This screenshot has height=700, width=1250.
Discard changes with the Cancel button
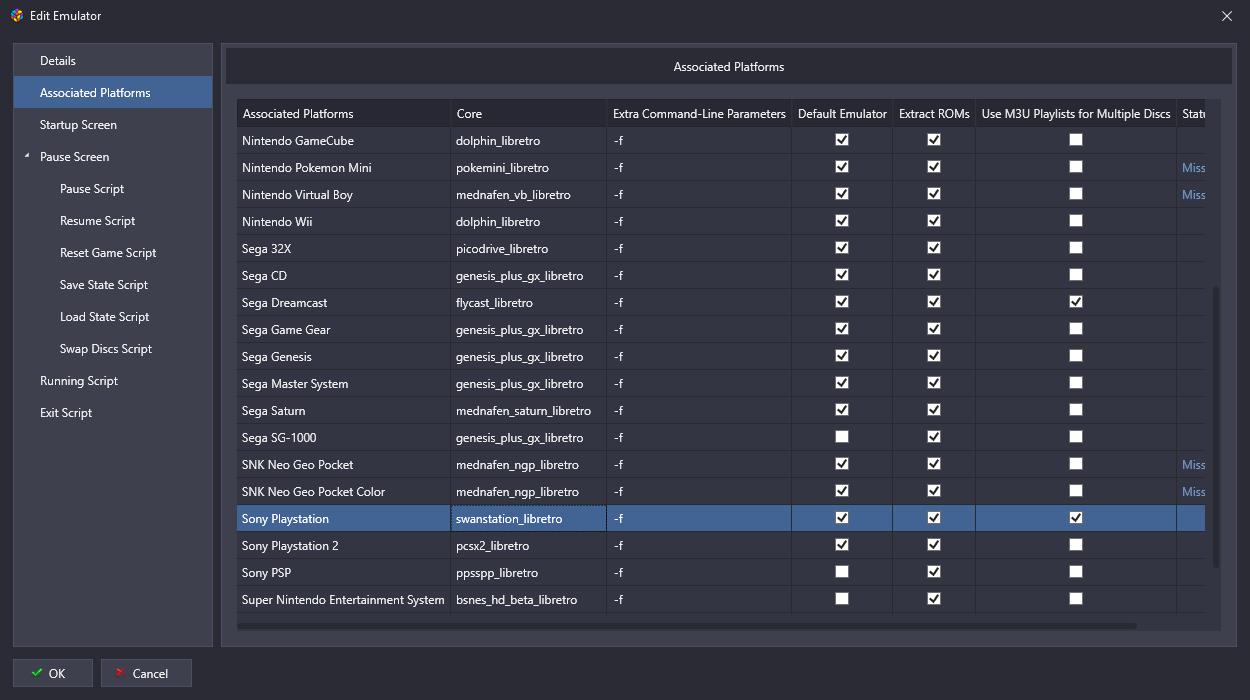click(x=146, y=673)
